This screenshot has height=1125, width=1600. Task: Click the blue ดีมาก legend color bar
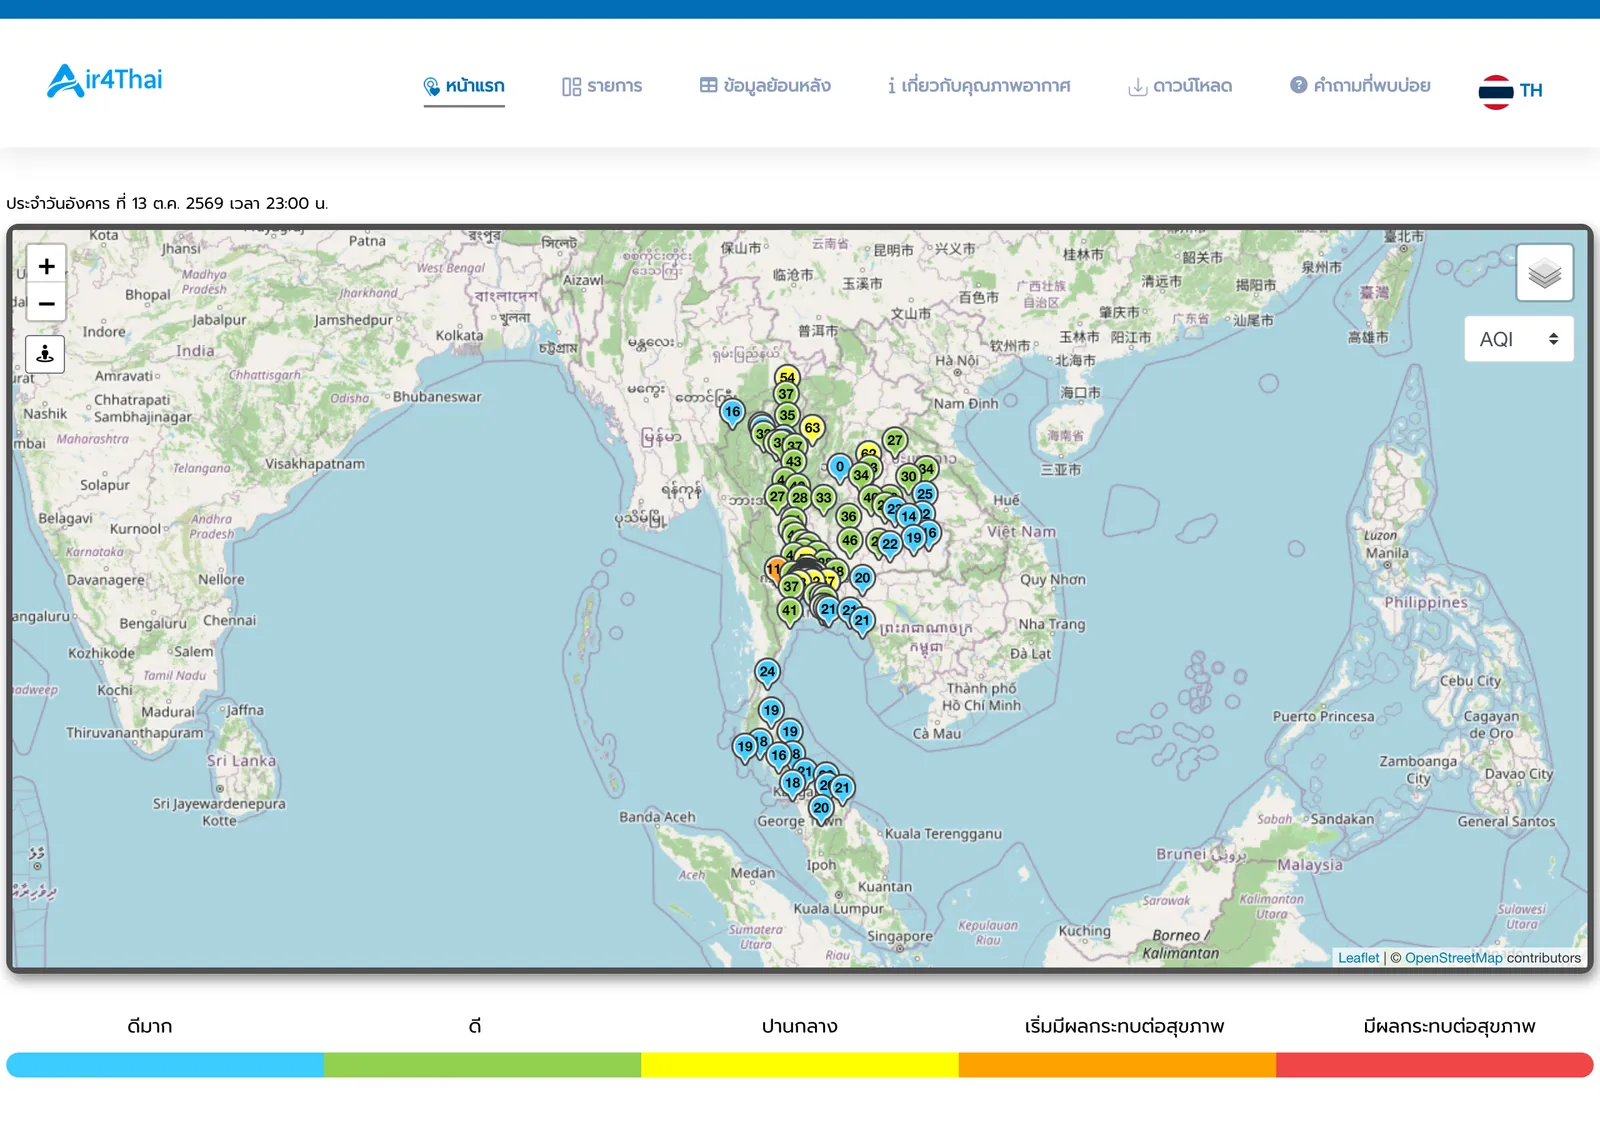(x=165, y=1065)
